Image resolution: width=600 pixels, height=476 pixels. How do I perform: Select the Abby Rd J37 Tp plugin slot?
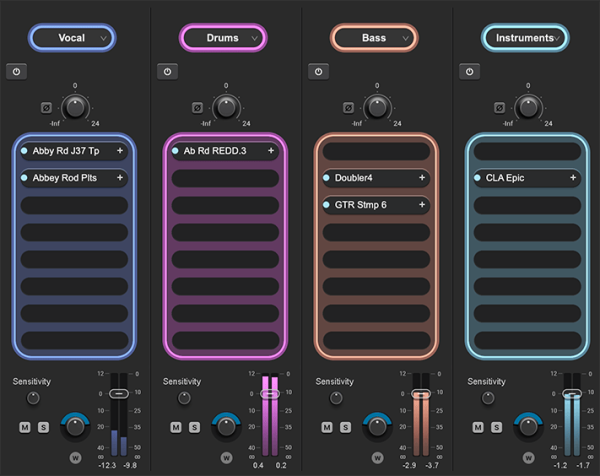(74, 151)
